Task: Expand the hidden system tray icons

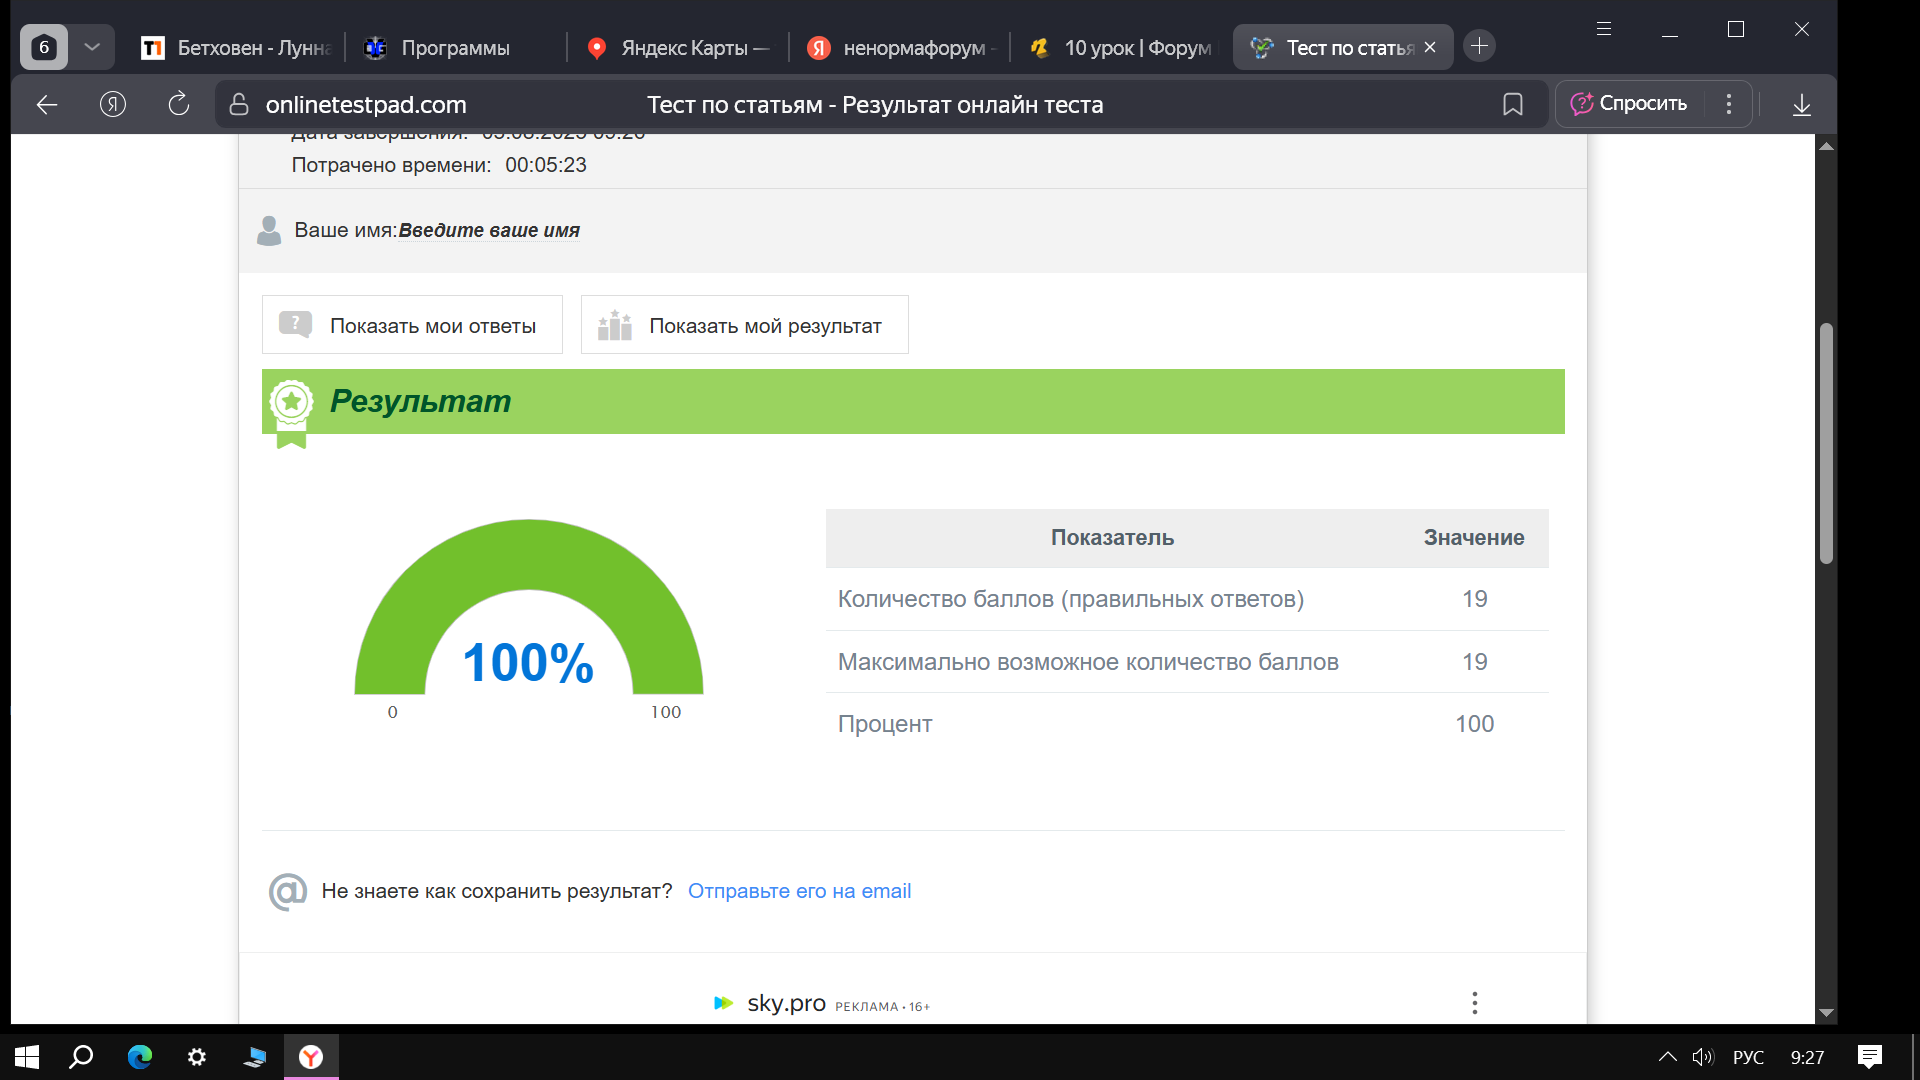Action: (x=1667, y=1057)
